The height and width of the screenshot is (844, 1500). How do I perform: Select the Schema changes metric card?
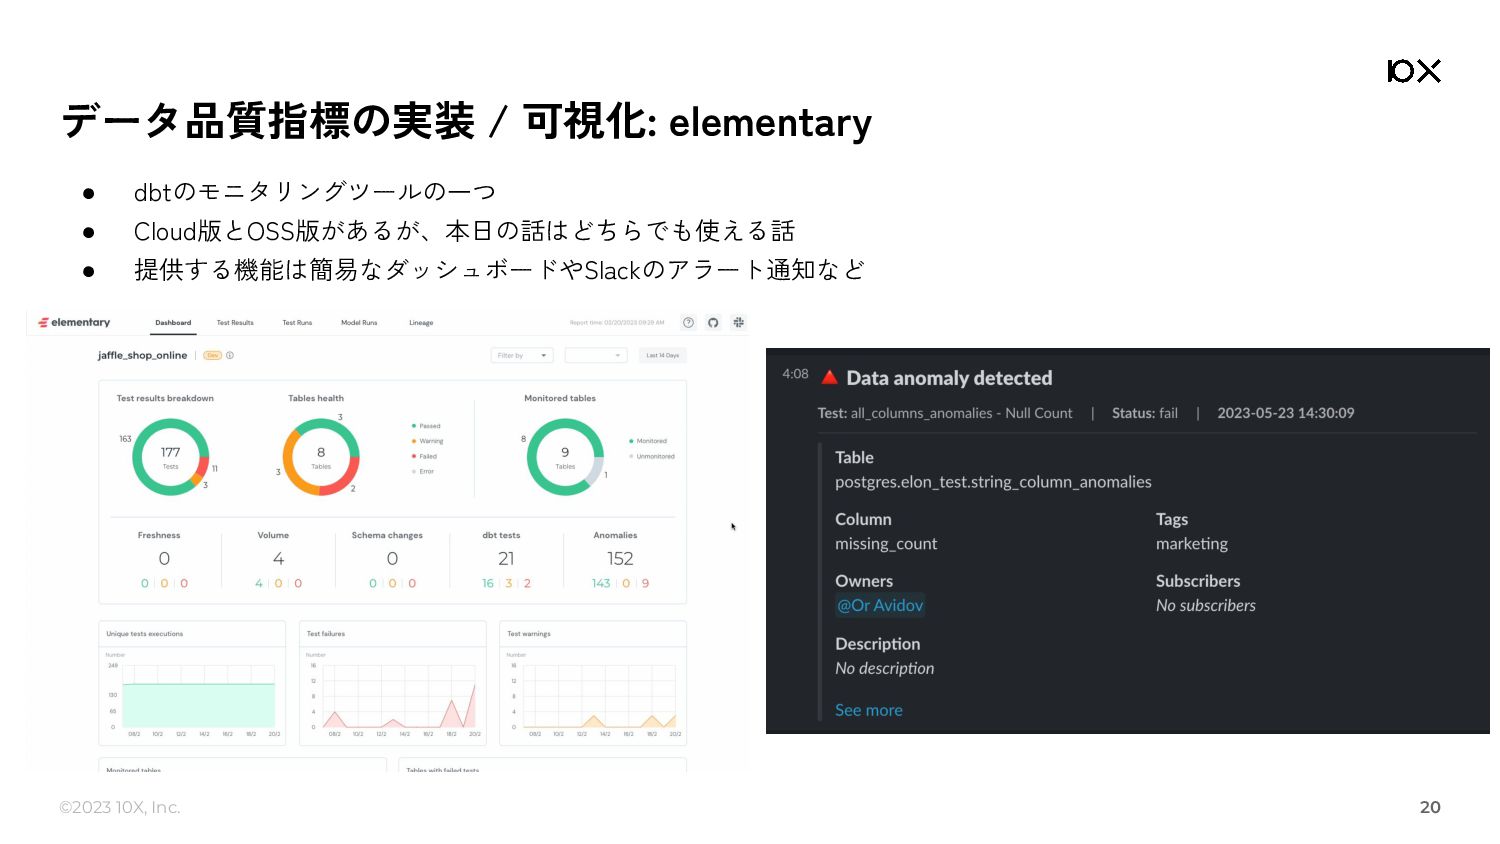point(392,560)
